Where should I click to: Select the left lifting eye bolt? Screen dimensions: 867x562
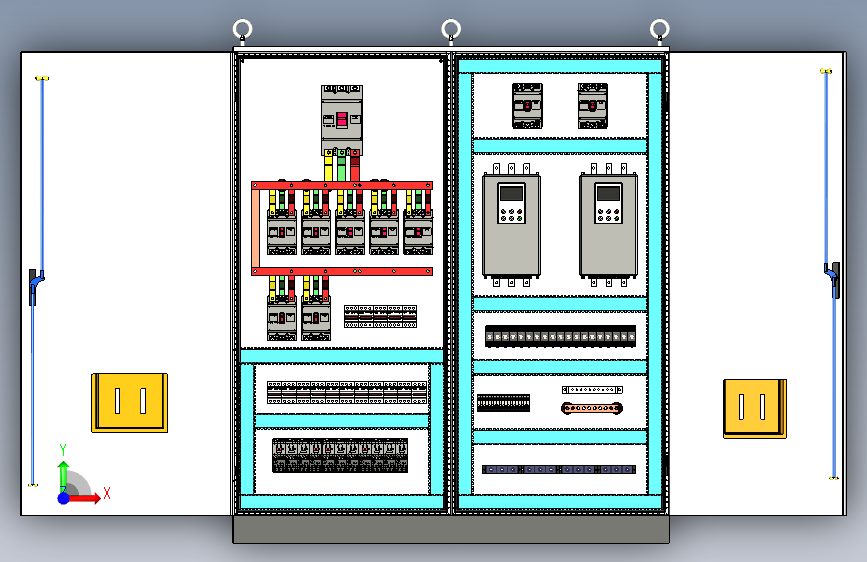coord(242,29)
